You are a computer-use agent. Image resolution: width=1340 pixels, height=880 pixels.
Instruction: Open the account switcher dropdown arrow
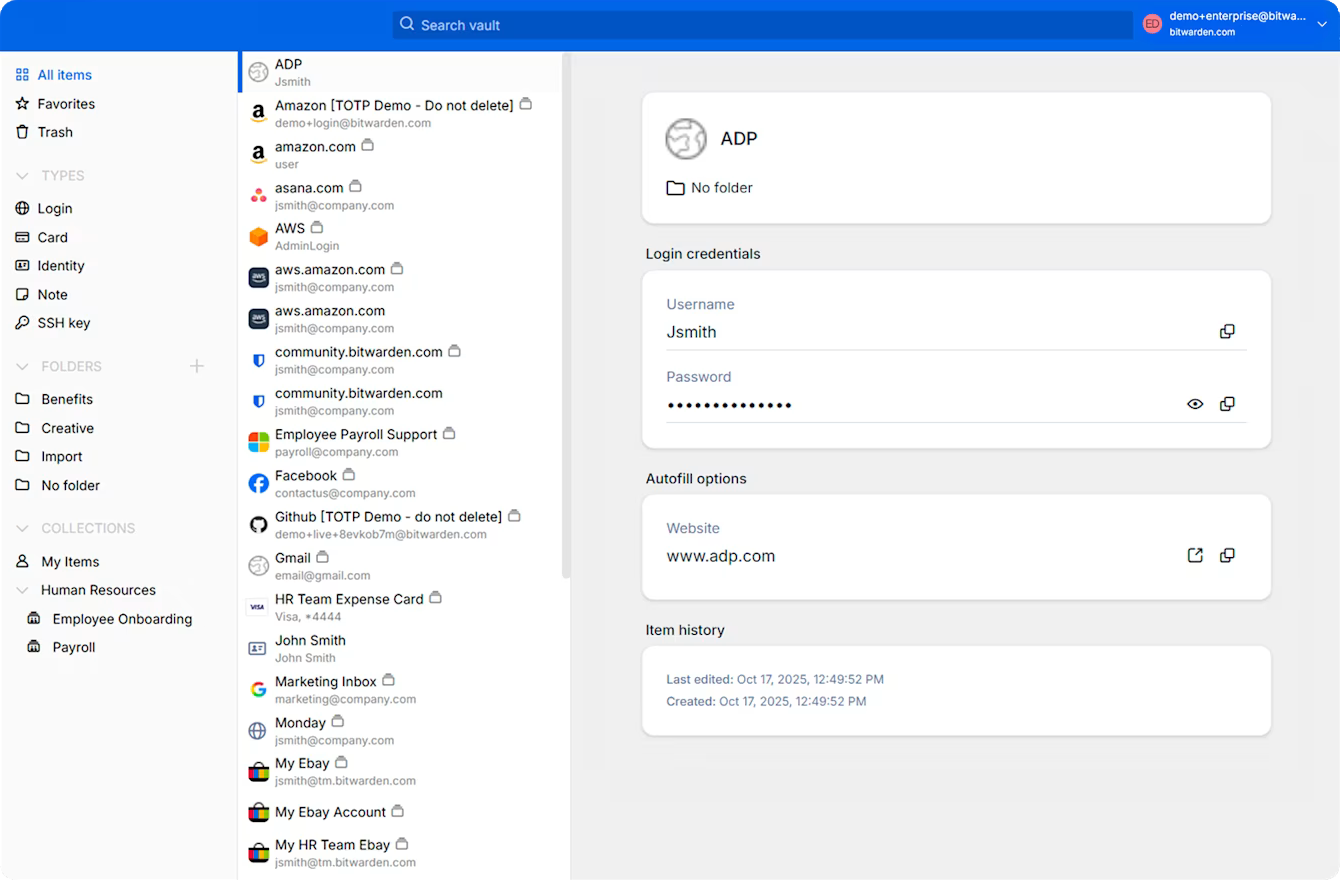tap(1322, 25)
